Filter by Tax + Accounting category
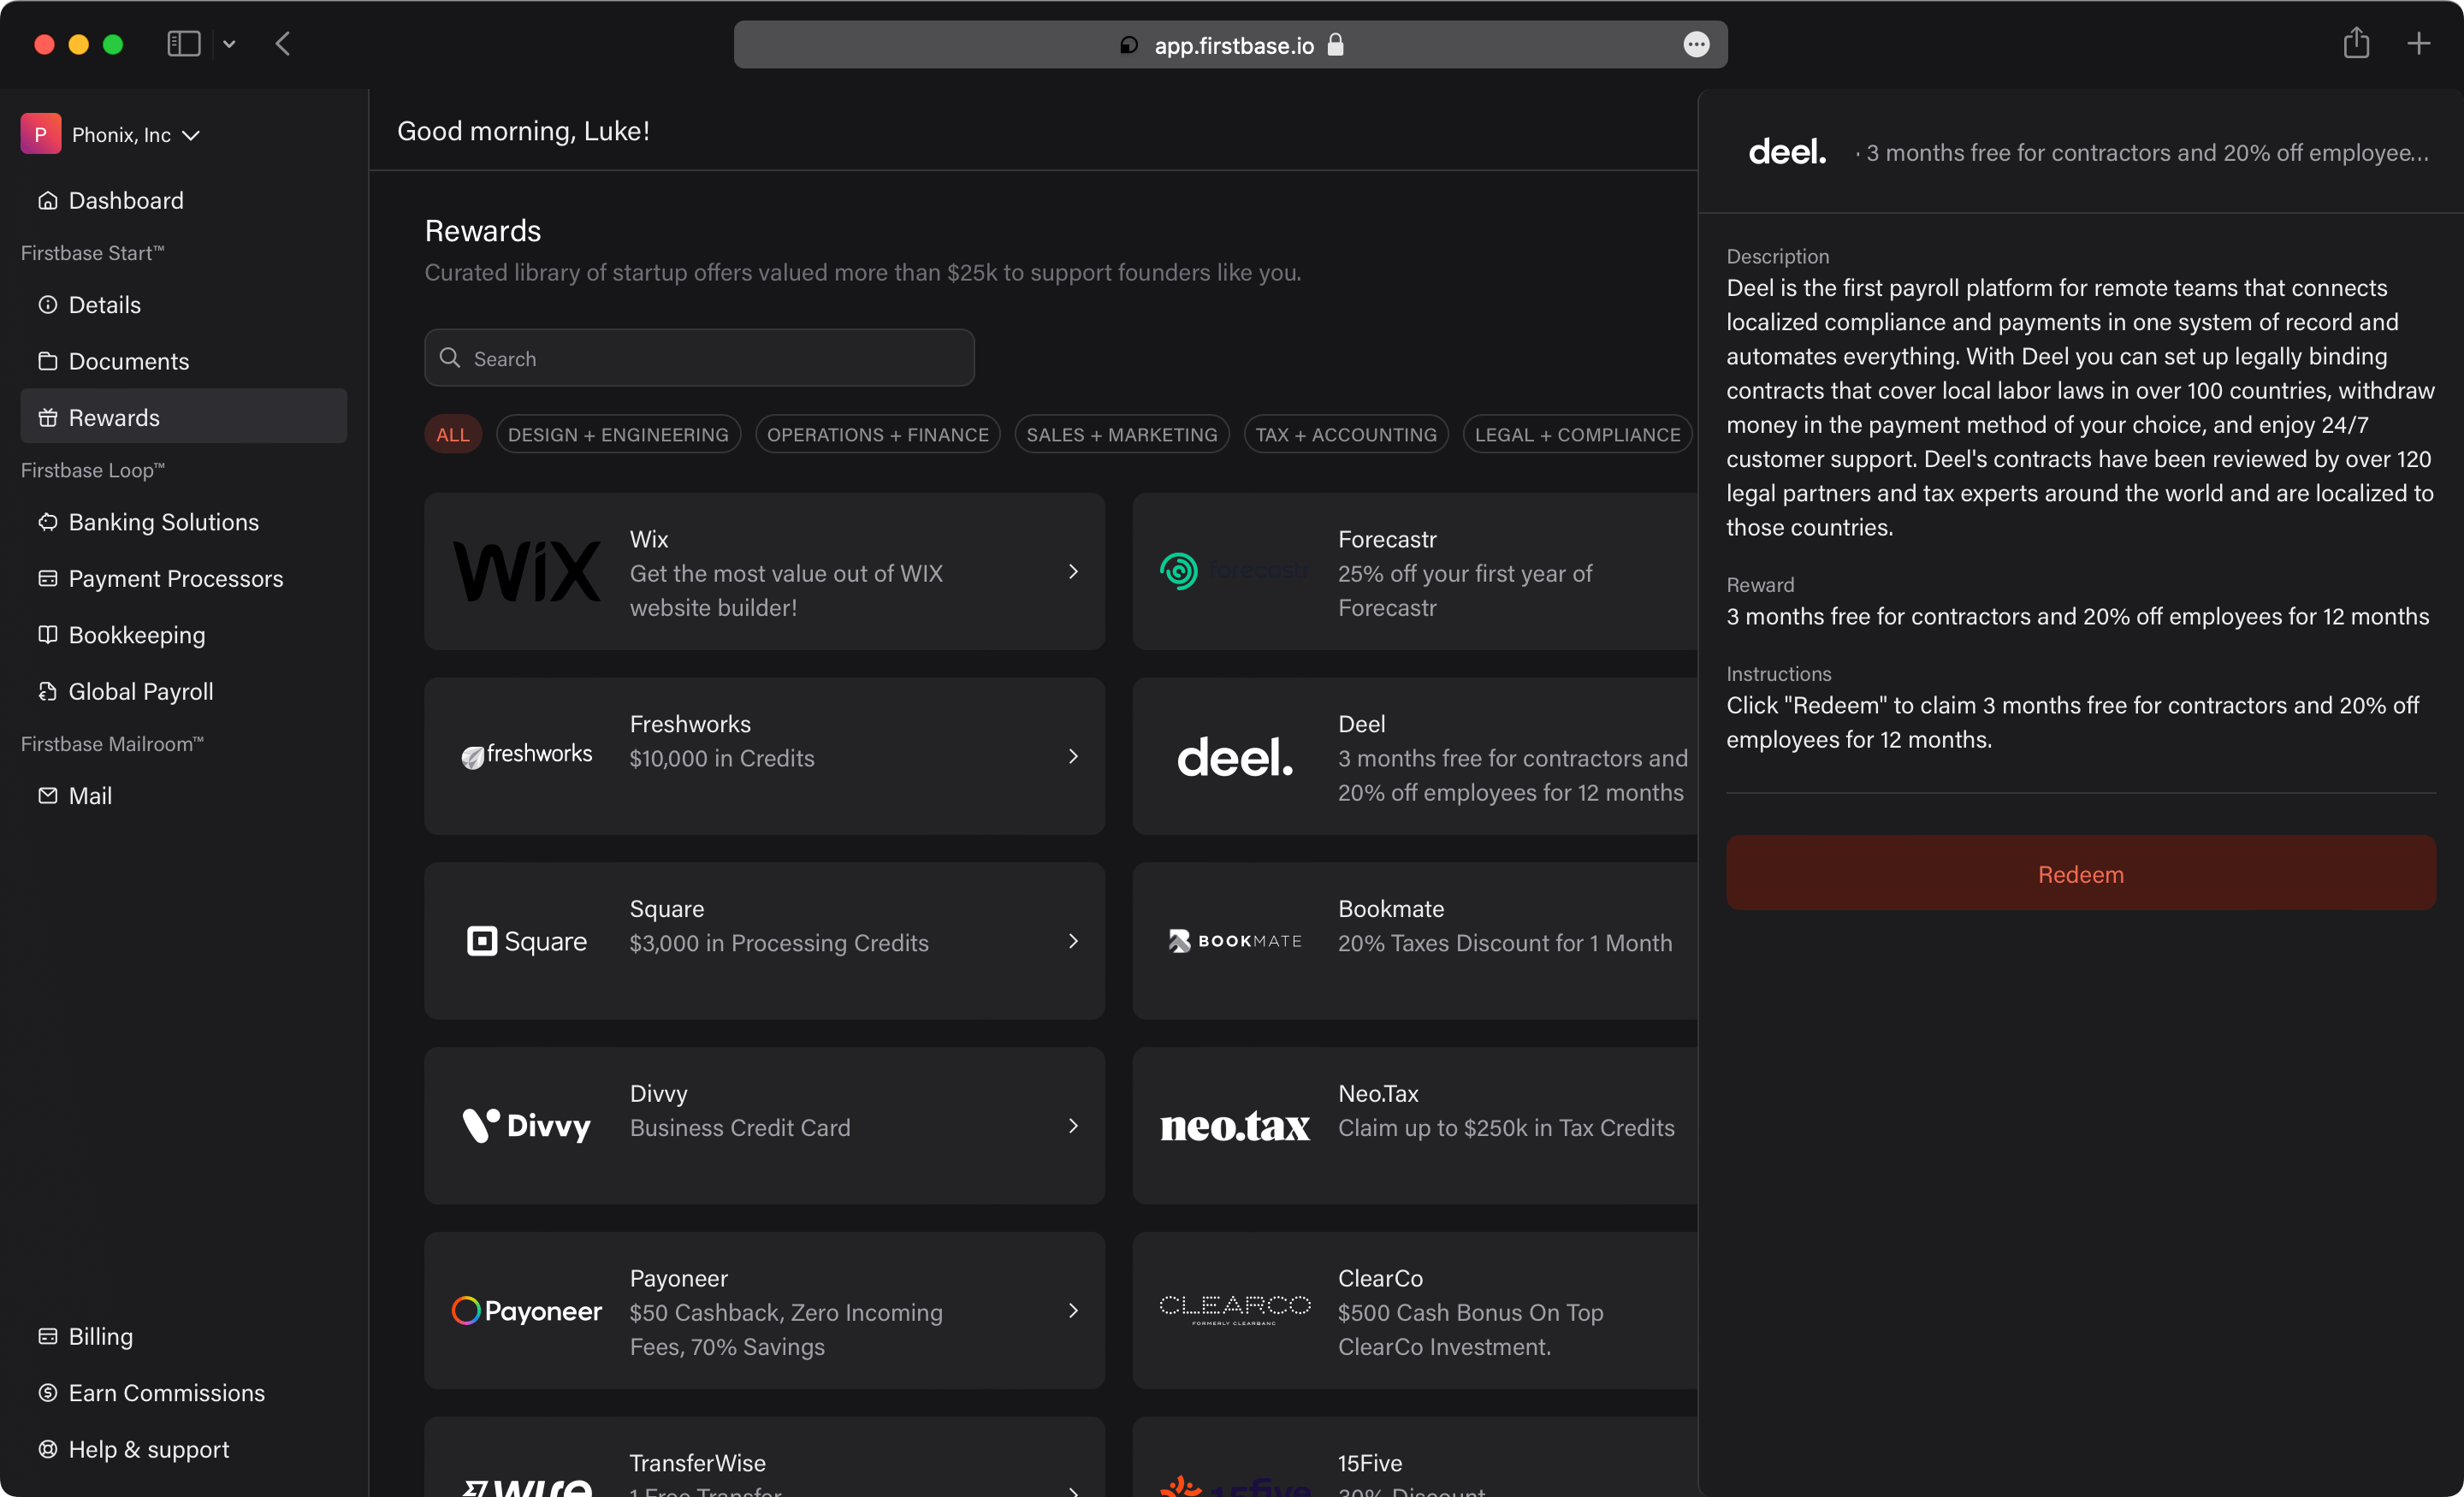Image resolution: width=2464 pixels, height=1497 pixels. (x=1345, y=435)
